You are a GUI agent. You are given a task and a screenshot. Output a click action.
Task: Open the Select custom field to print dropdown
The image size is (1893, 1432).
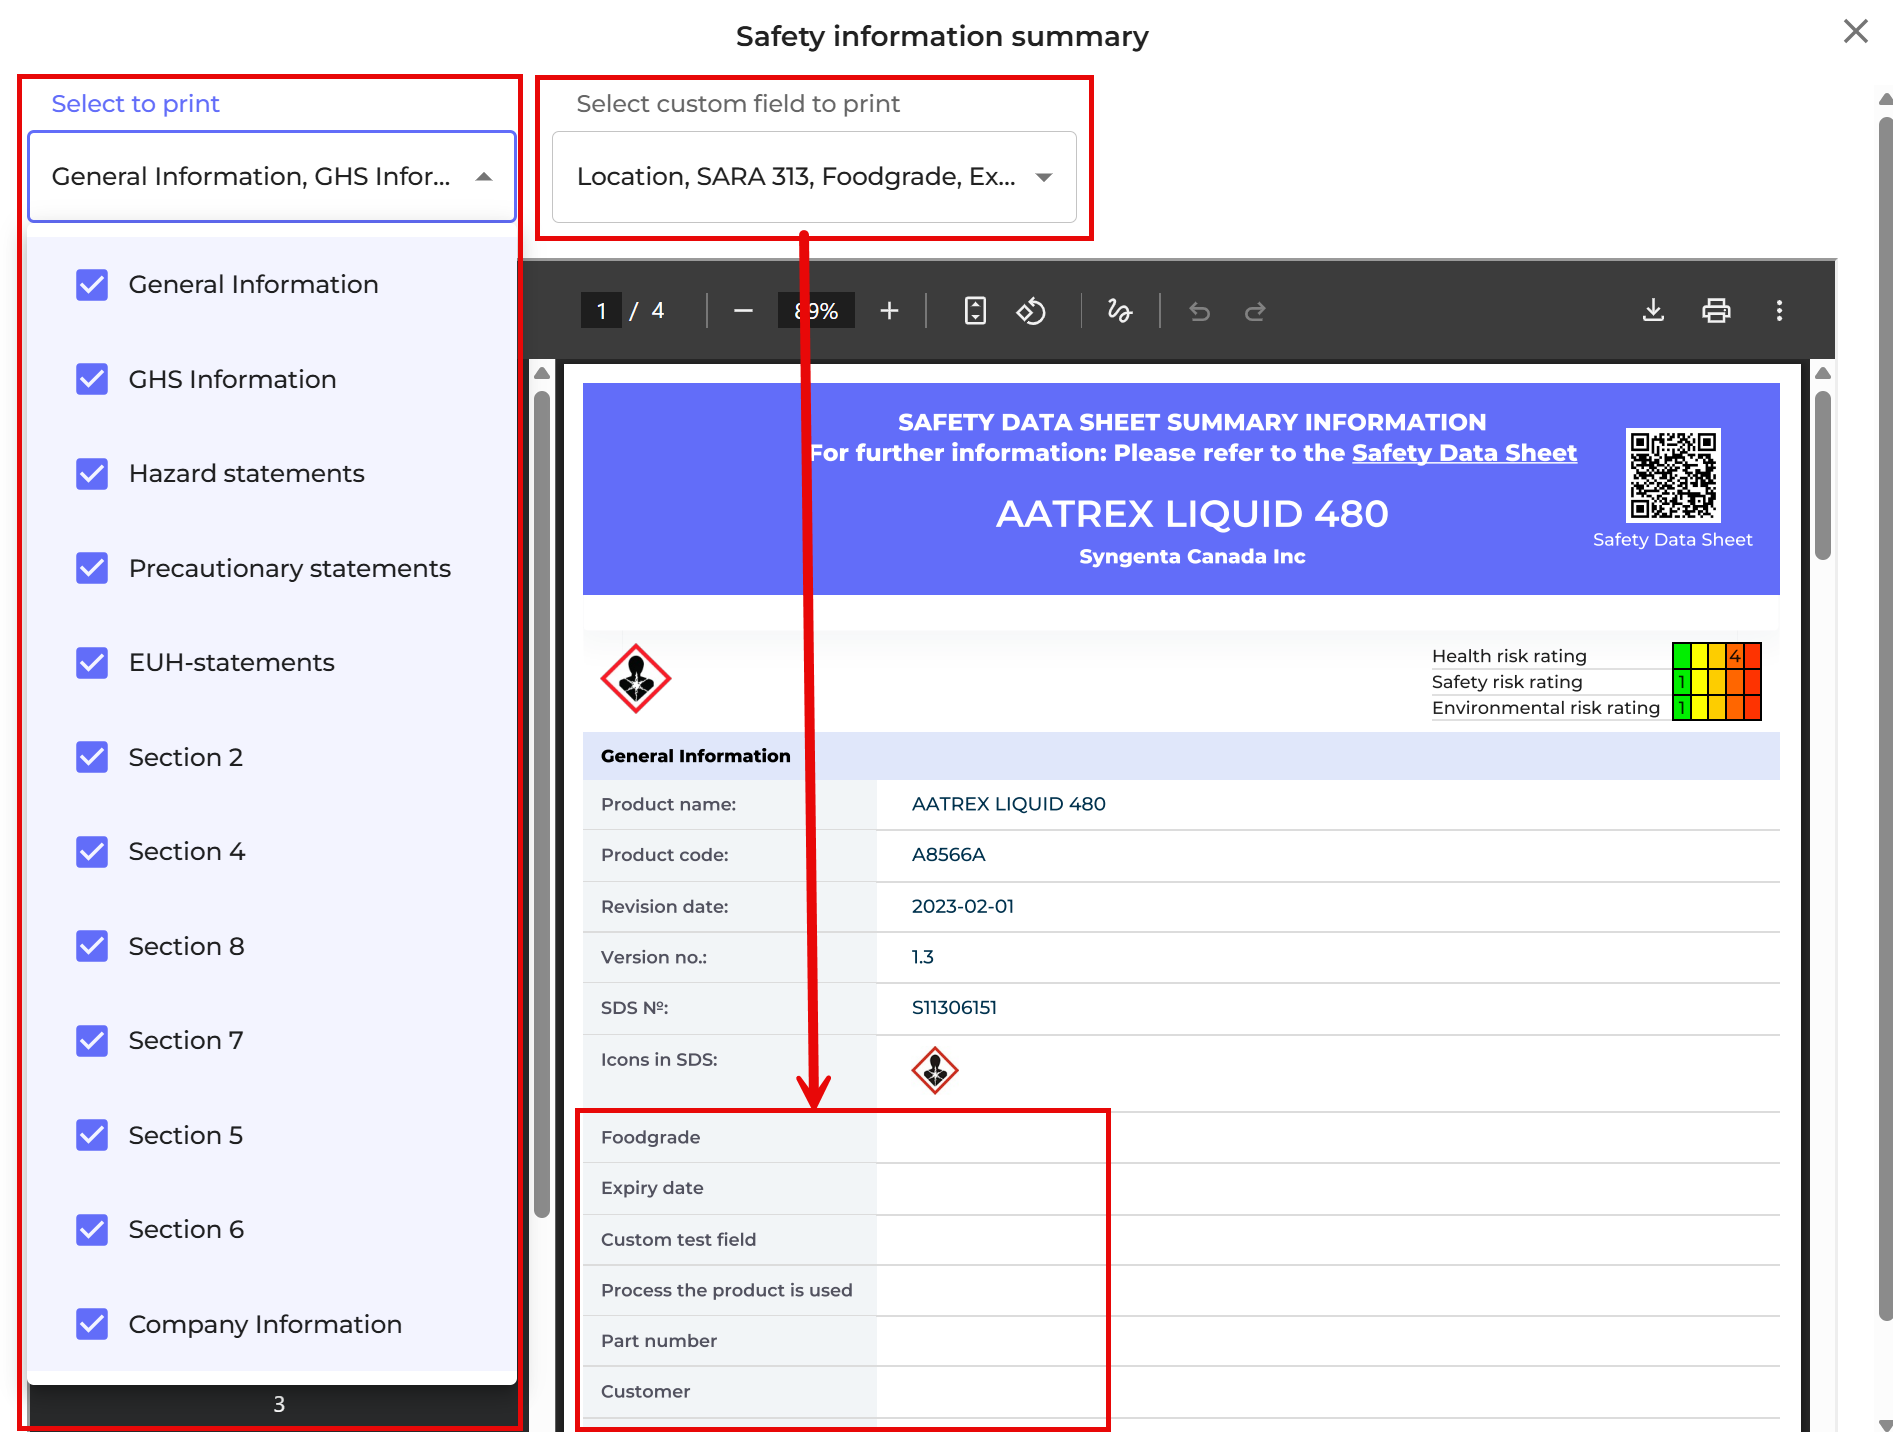(814, 177)
